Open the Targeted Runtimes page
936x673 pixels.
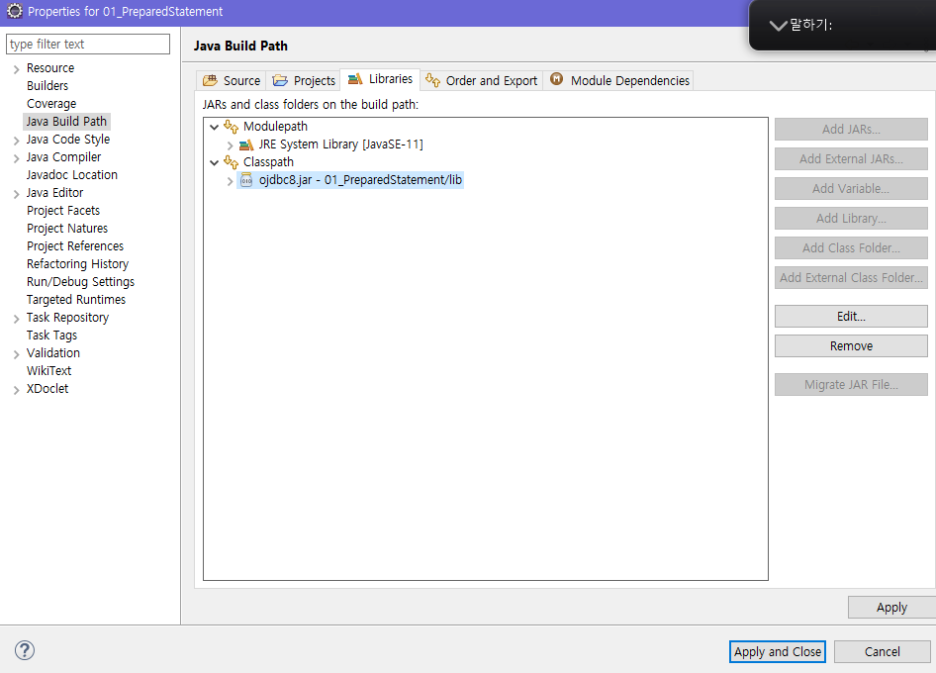coord(76,300)
